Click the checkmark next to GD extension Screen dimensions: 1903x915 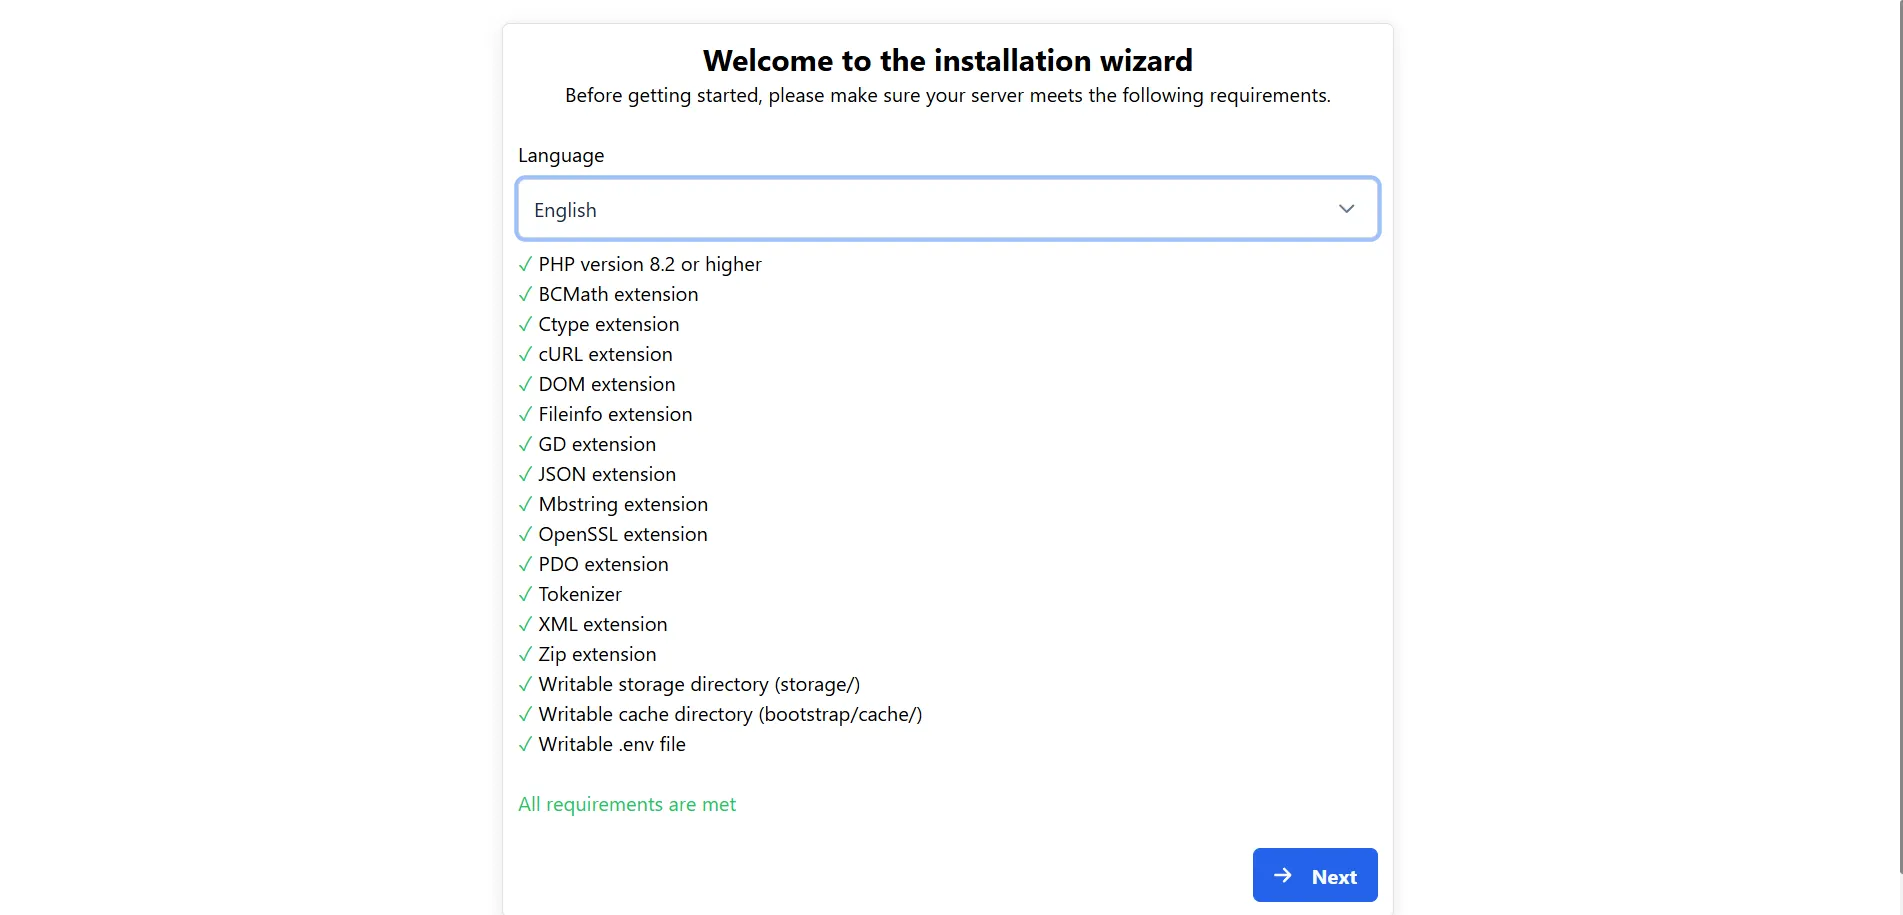[525, 444]
